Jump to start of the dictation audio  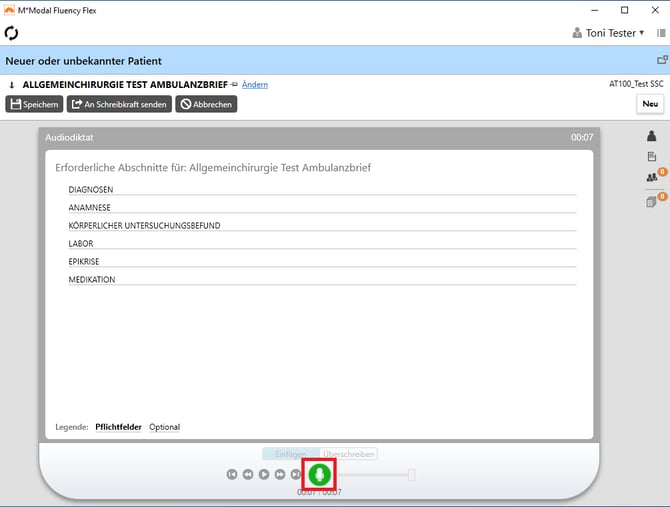click(x=232, y=474)
